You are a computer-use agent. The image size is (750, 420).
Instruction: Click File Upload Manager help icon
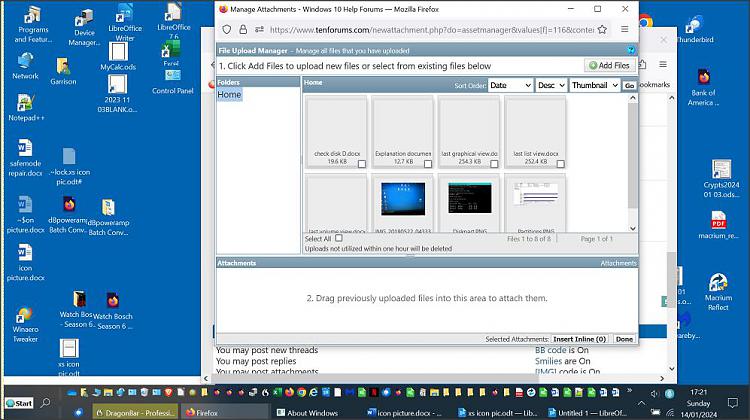631,50
